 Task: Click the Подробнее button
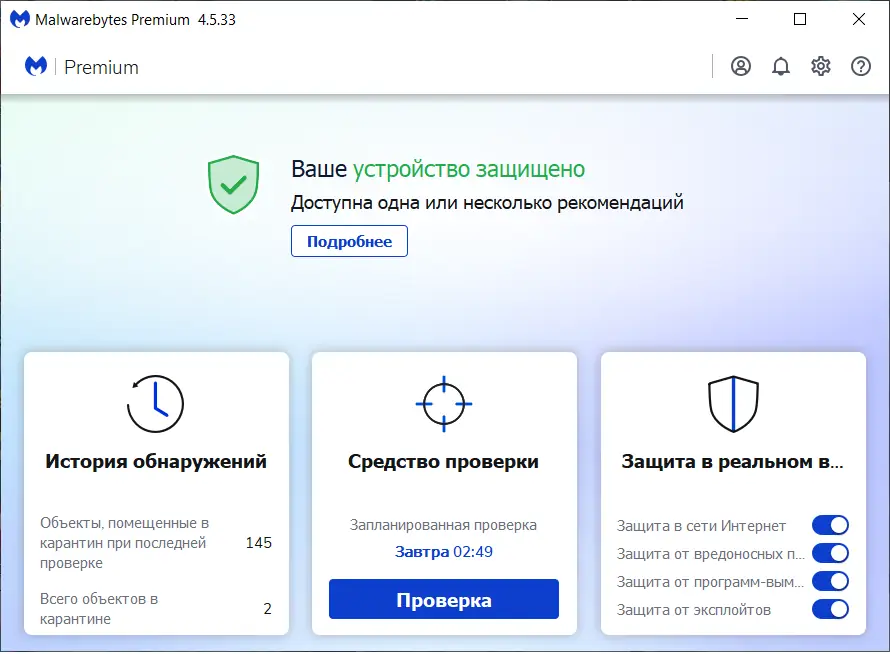348,241
